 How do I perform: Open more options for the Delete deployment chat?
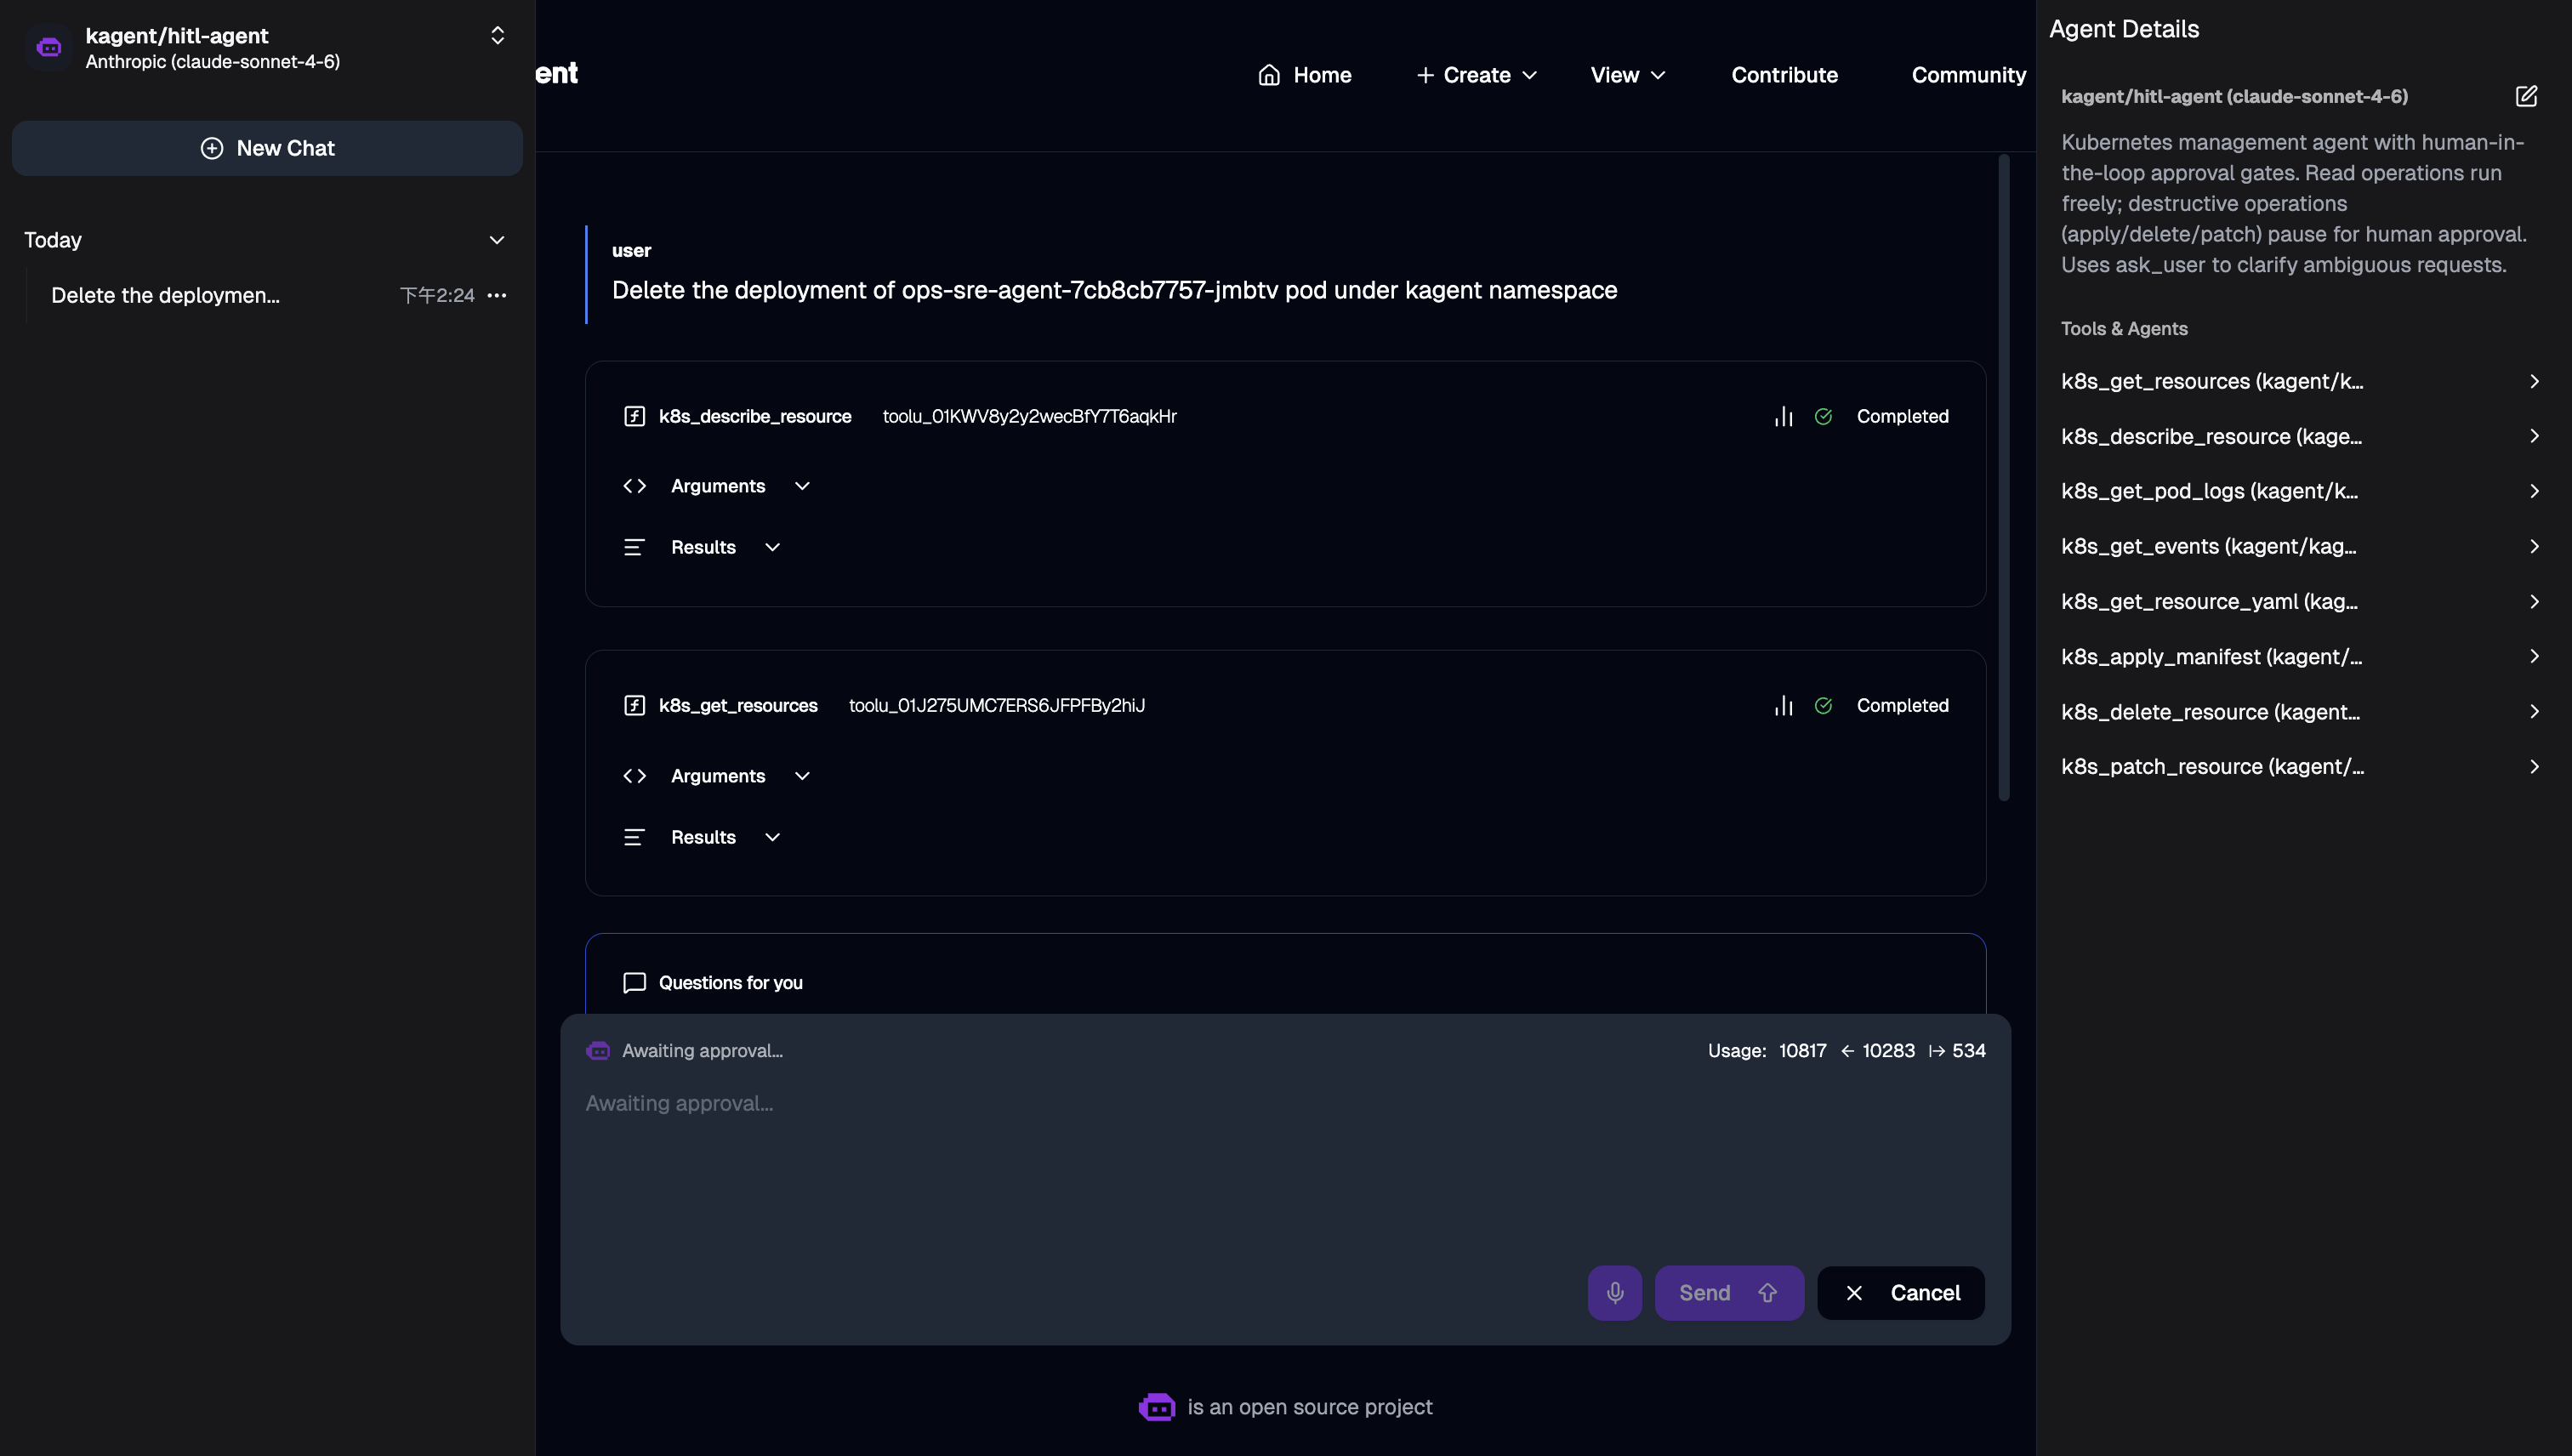tap(496, 295)
